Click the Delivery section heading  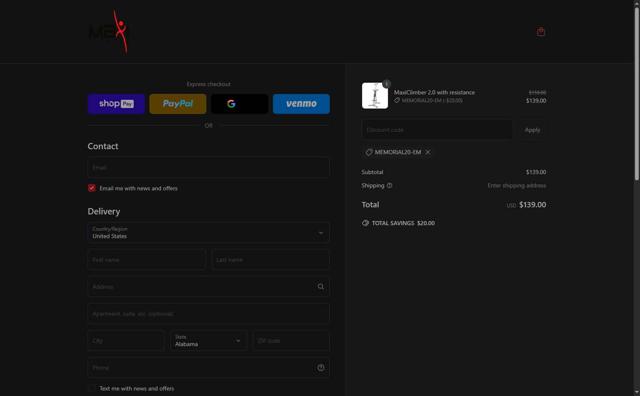coord(104,211)
